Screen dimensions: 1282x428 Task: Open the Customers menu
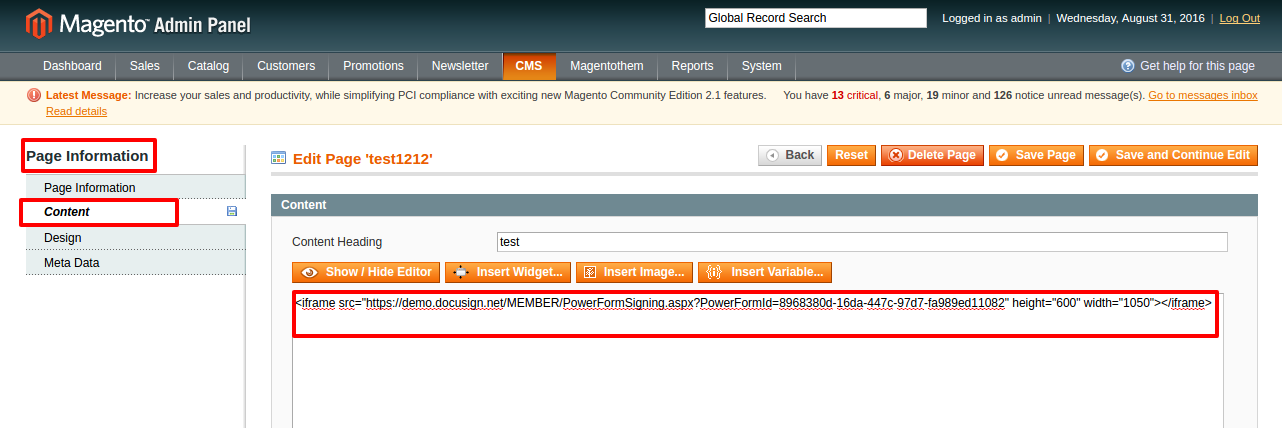[x=286, y=66]
